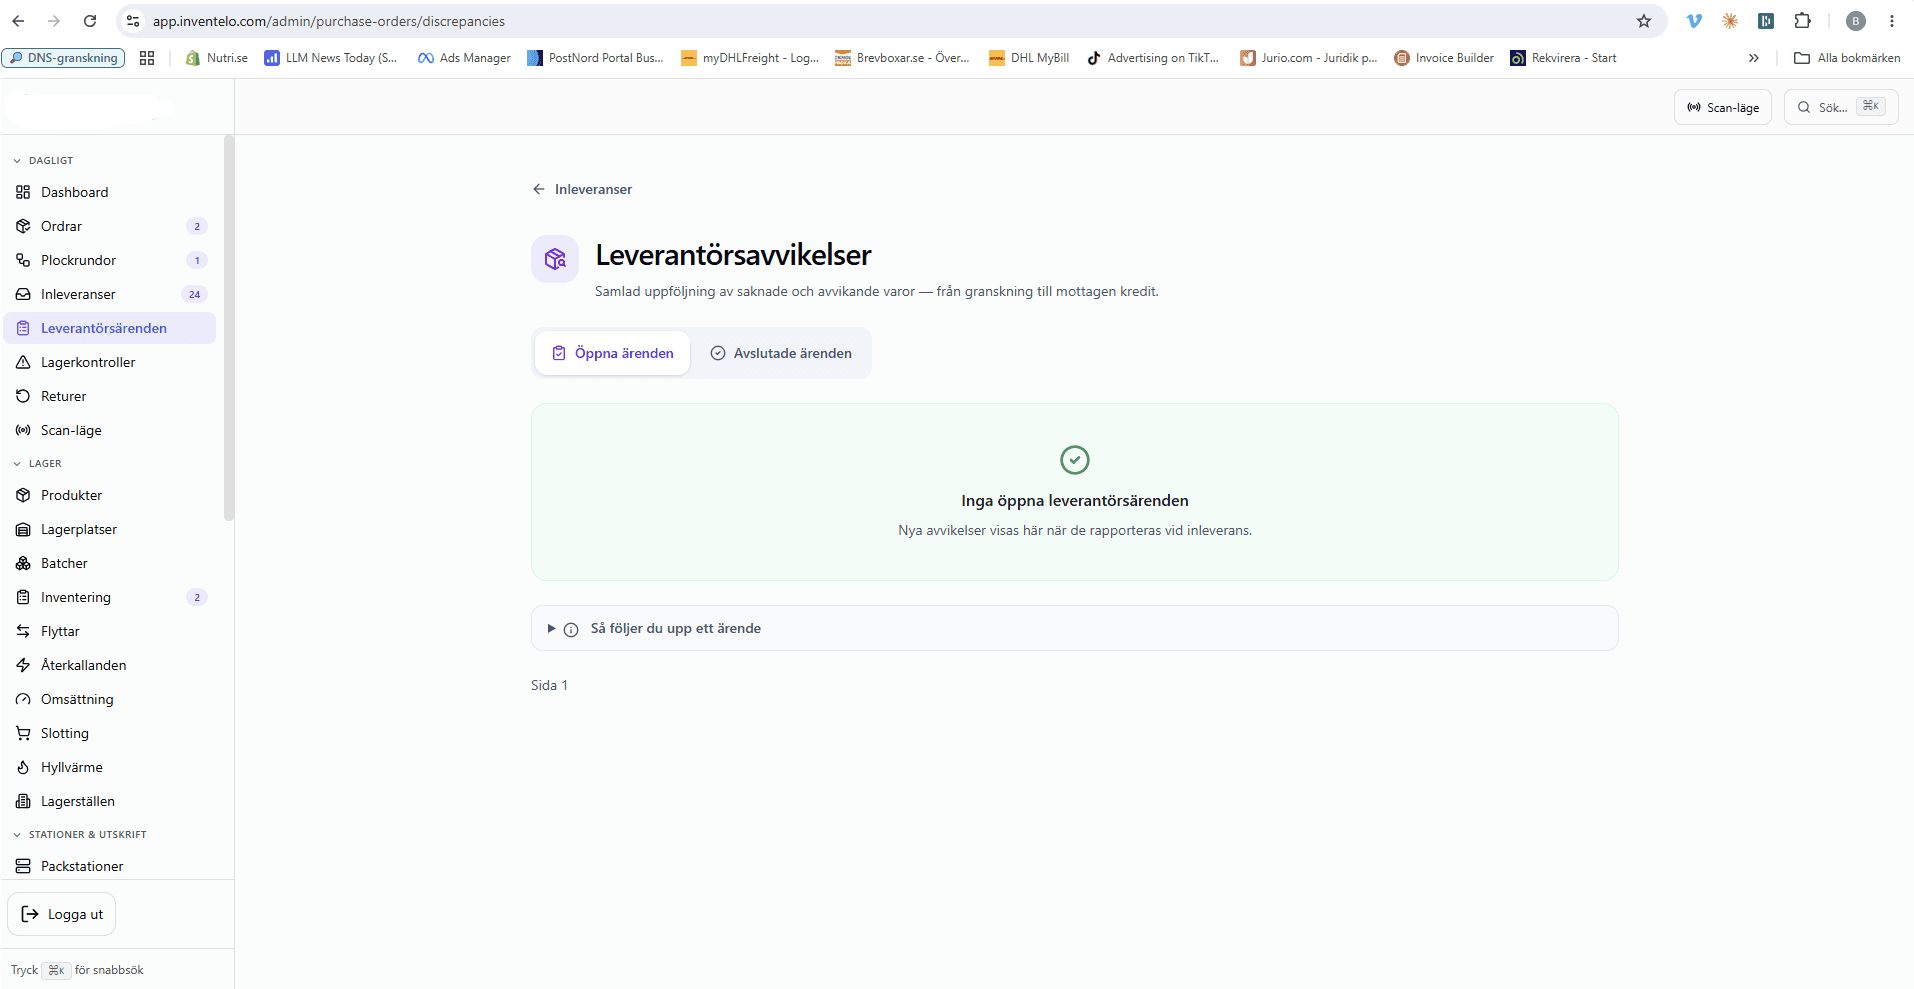The image size is (1914, 989).
Task: Open the Lagerplatser icon
Action: (23, 529)
